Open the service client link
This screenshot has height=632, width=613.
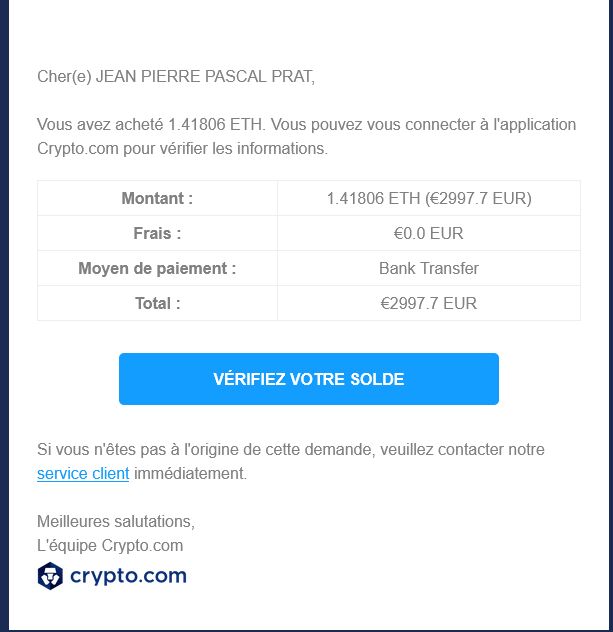click(83, 473)
